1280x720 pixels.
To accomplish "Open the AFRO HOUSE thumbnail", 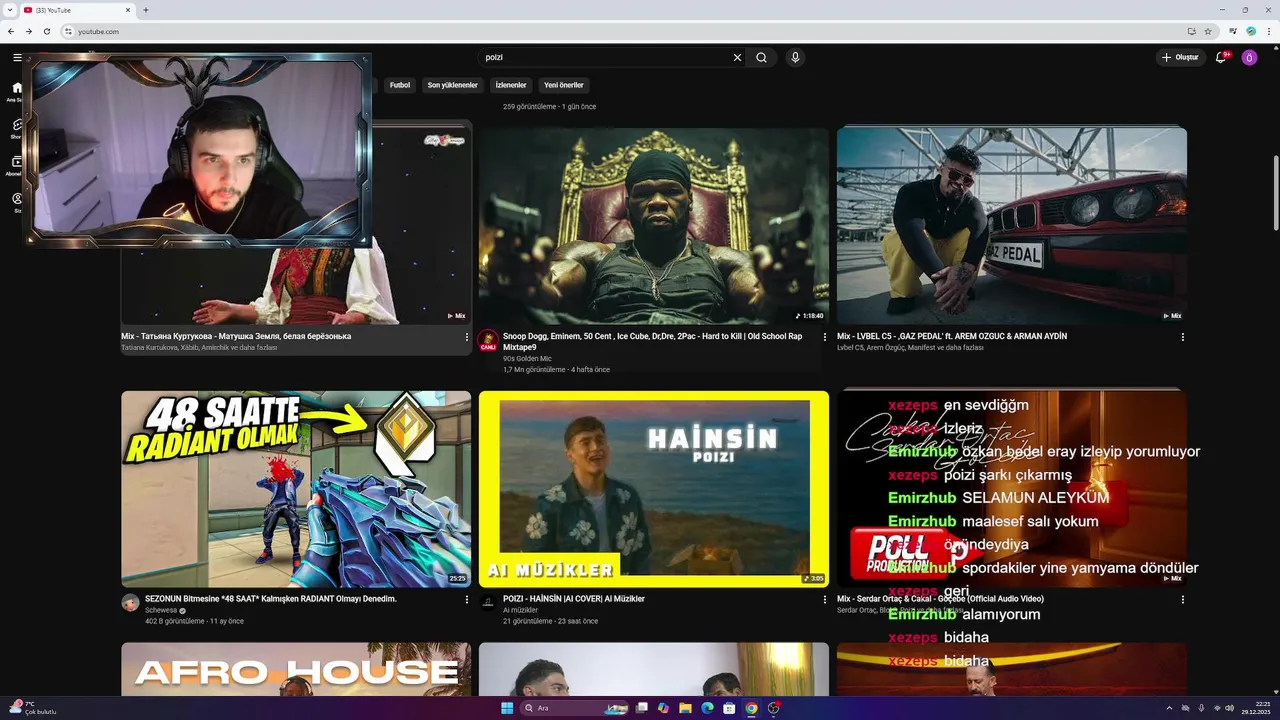I will [296, 669].
